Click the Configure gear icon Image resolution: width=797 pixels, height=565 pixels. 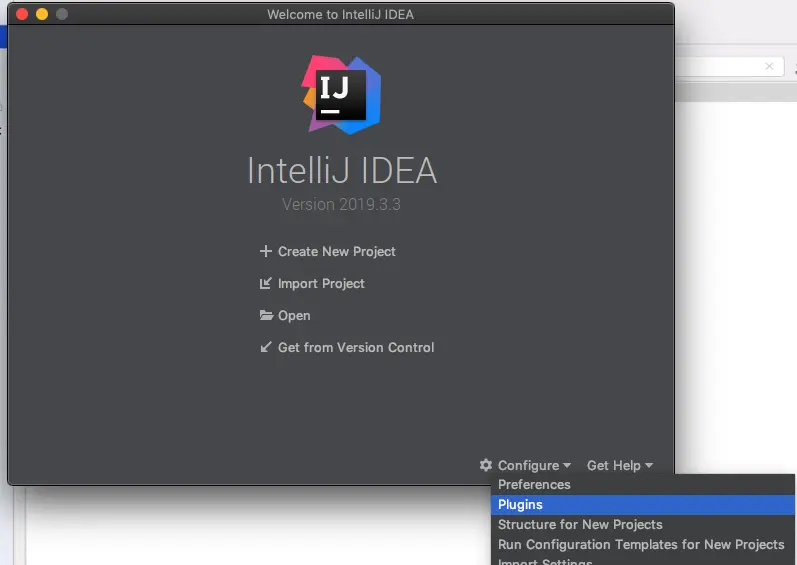(x=486, y=465)
